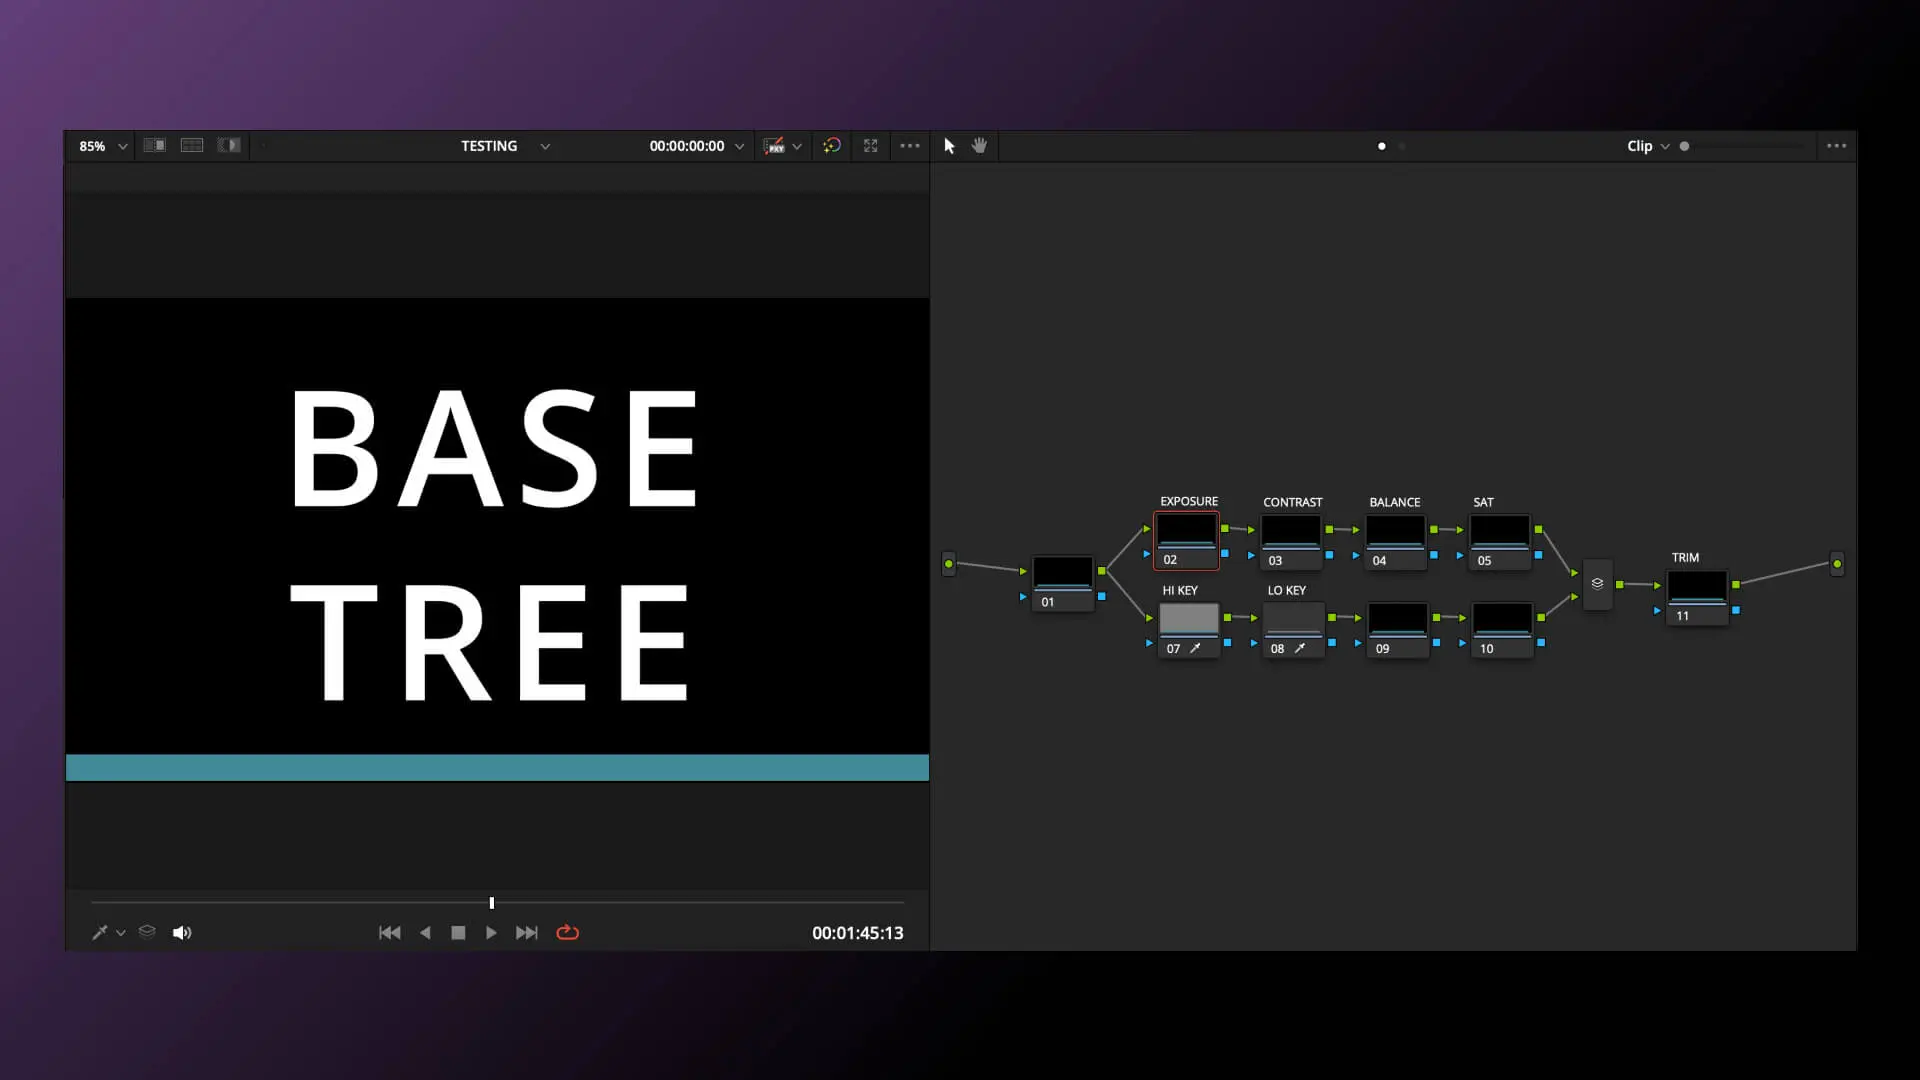Click the first page dot in node editor
This screenshot has height=1080, width=1920.
tap(1382, 146)
